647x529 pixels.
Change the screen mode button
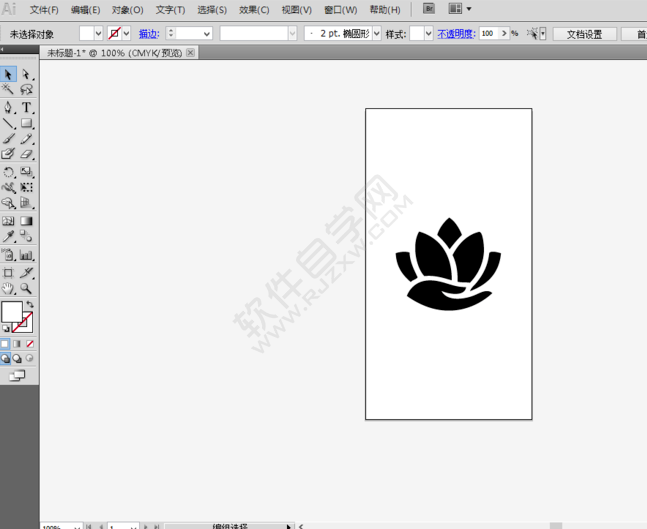tap(17, 375)
